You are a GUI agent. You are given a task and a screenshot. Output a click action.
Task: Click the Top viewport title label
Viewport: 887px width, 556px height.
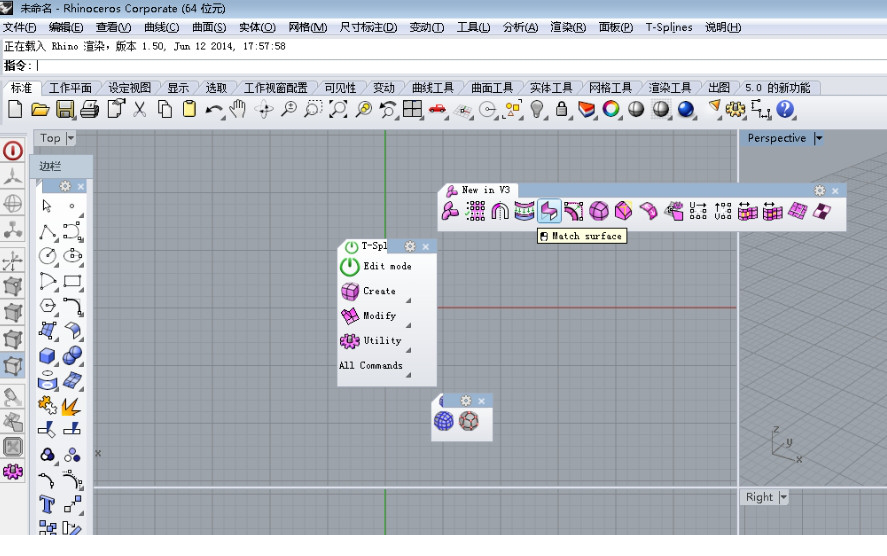[50, 138]
